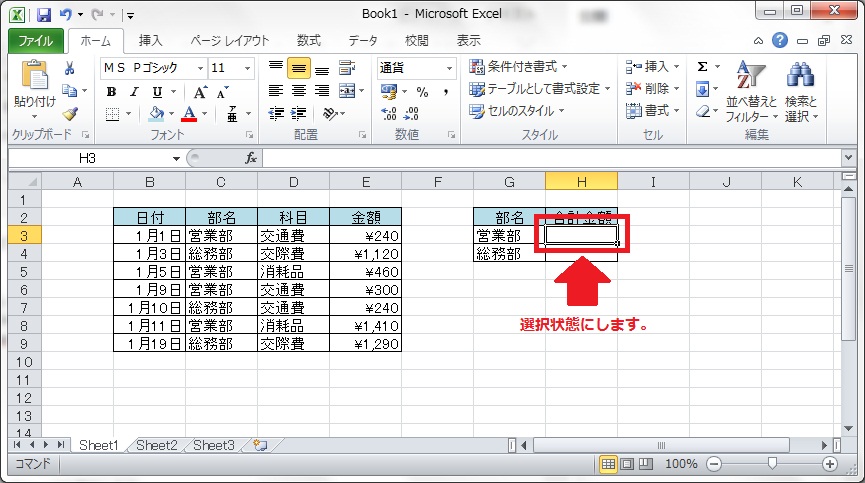Switch to the Data (データ) tab
The image size is (865, 483).
point(362,40)
